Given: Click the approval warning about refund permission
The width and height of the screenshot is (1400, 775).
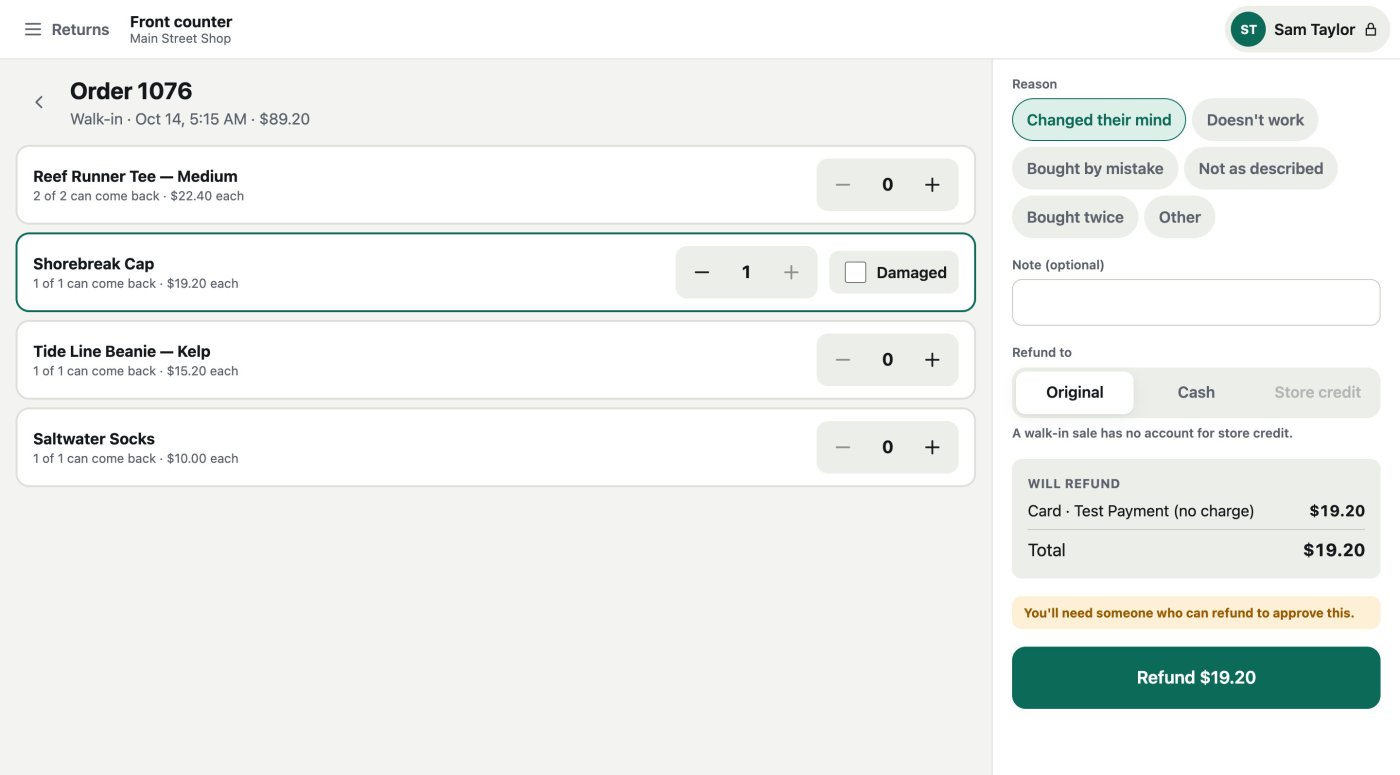Looking at the screenshot, I should point(1196,613).
